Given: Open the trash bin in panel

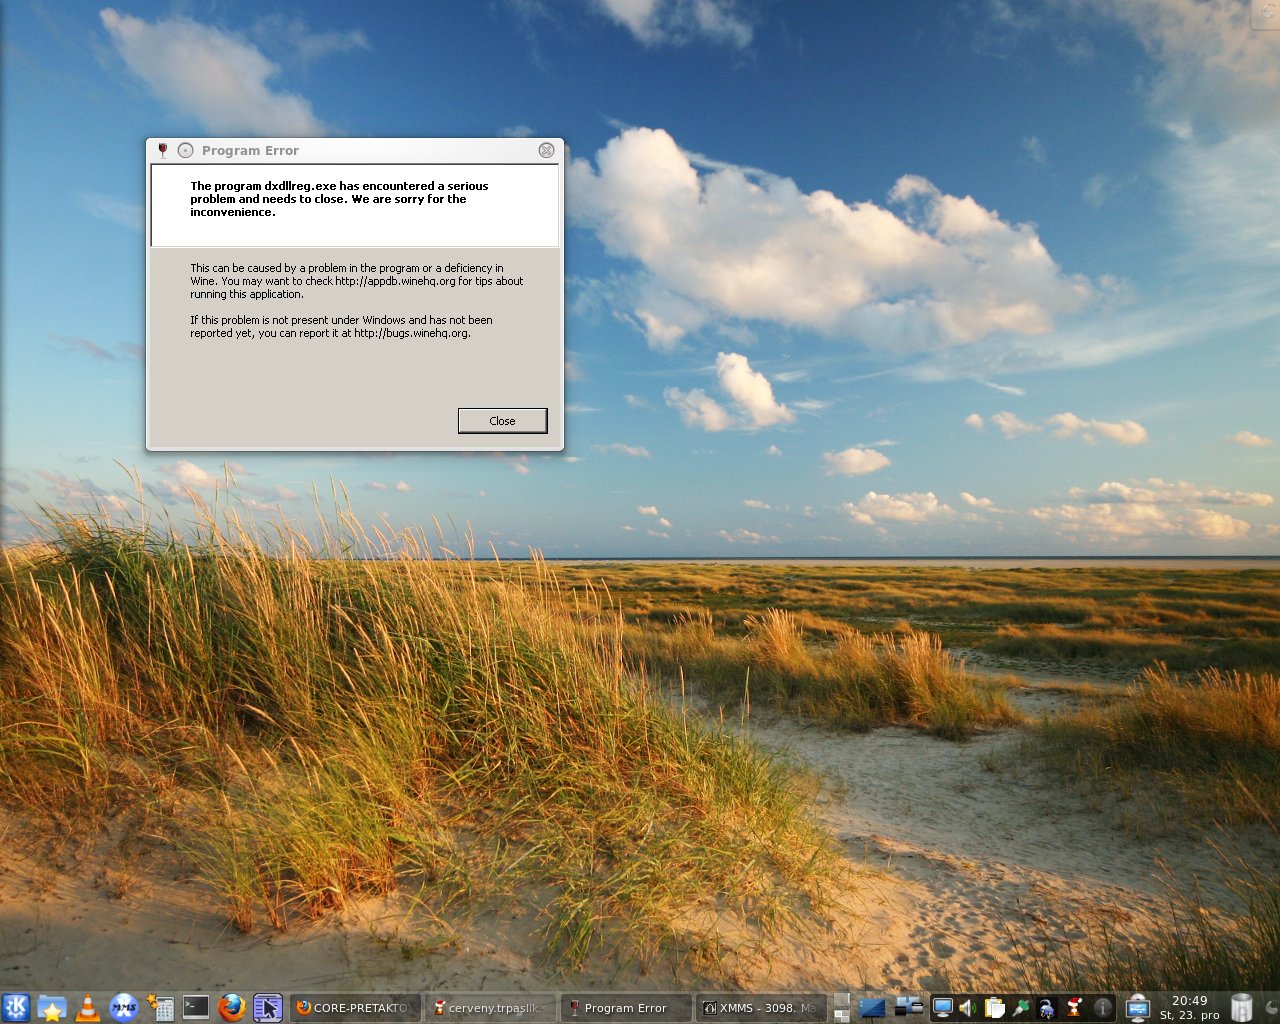Looking at the screenshot, I should (x=1242, y=1008).
